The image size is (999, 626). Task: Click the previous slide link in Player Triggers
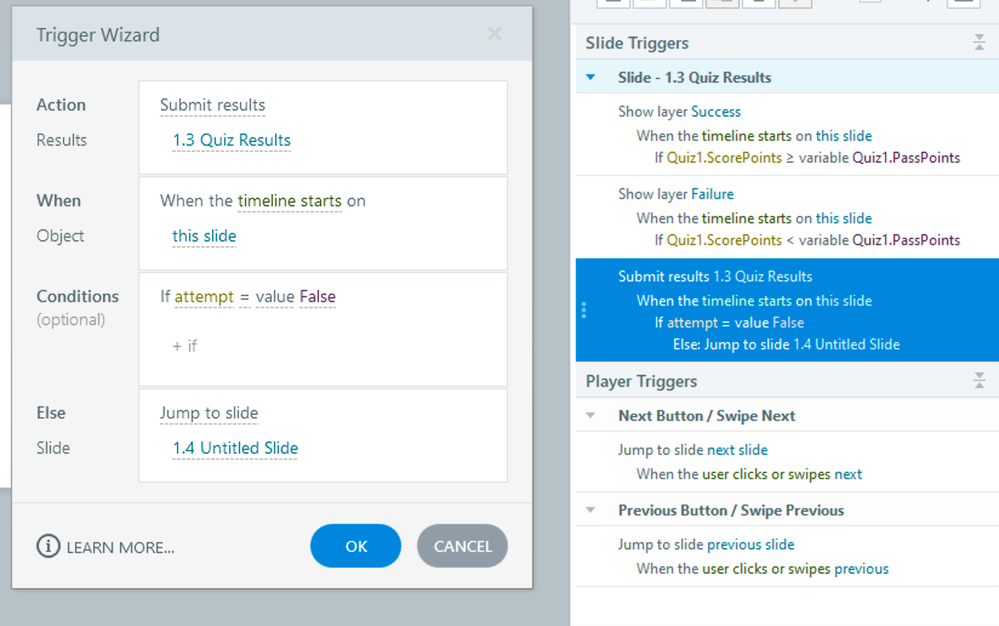[751, 544]
